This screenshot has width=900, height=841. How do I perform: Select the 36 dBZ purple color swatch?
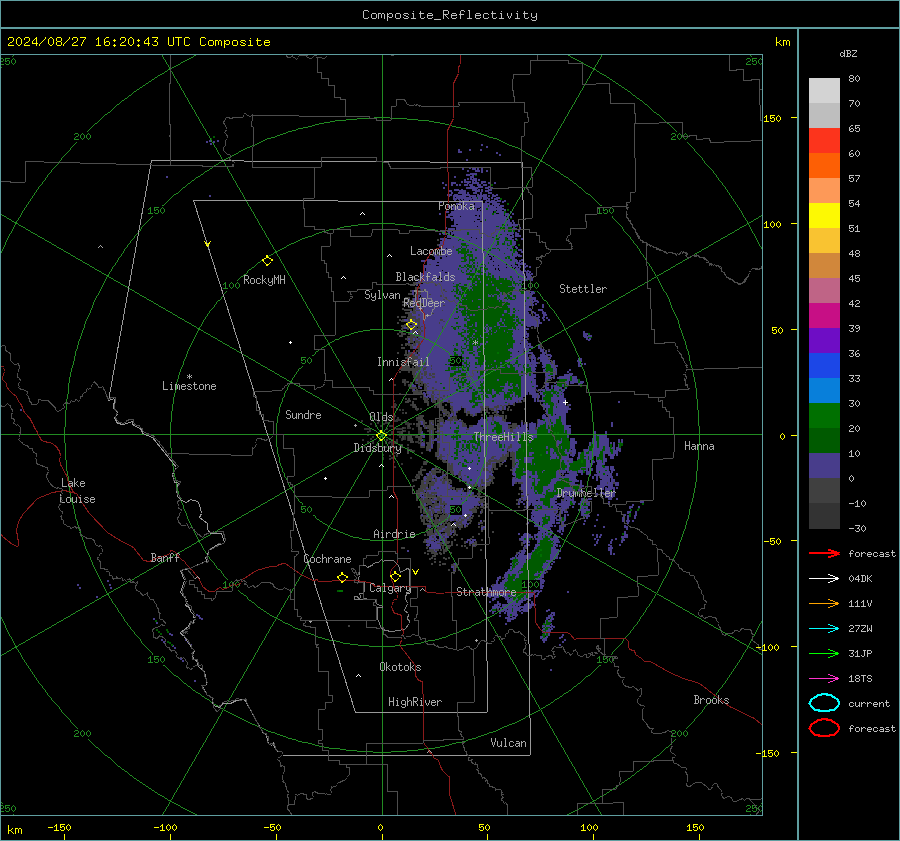[x=824, y=341]
